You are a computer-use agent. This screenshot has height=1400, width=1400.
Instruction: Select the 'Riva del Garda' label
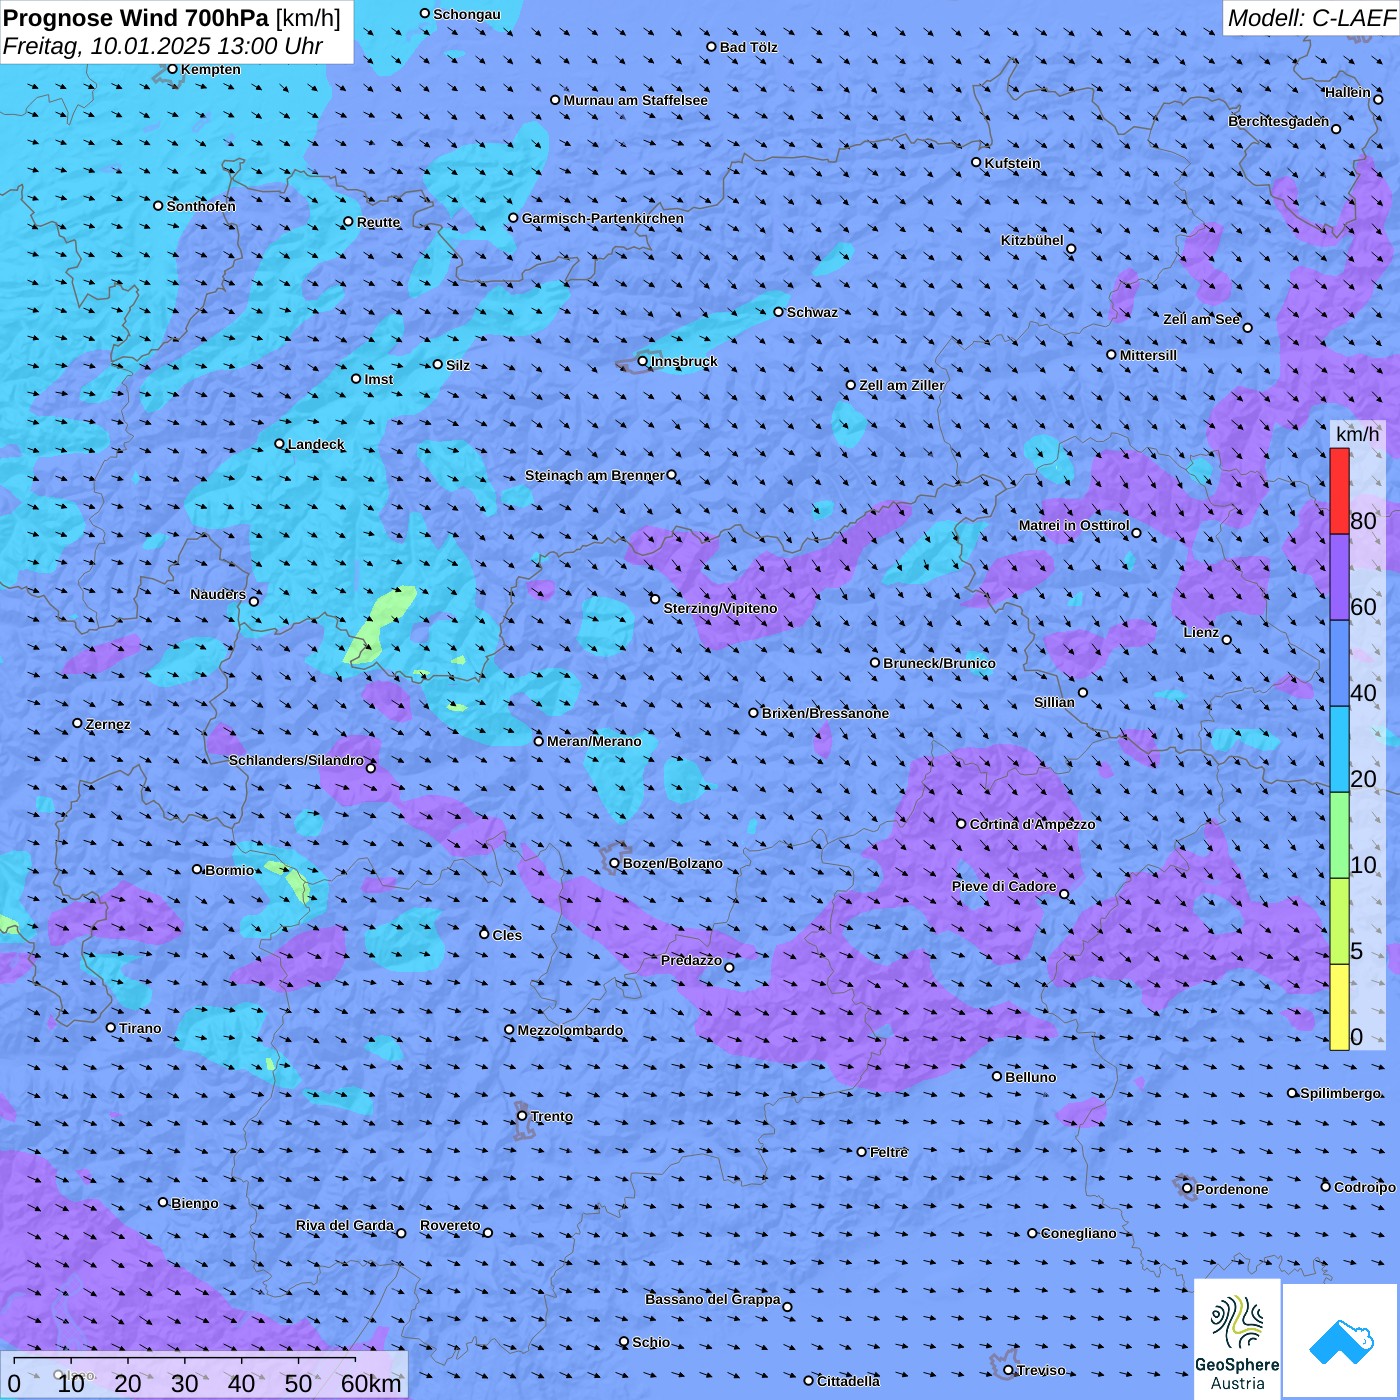345,1225
